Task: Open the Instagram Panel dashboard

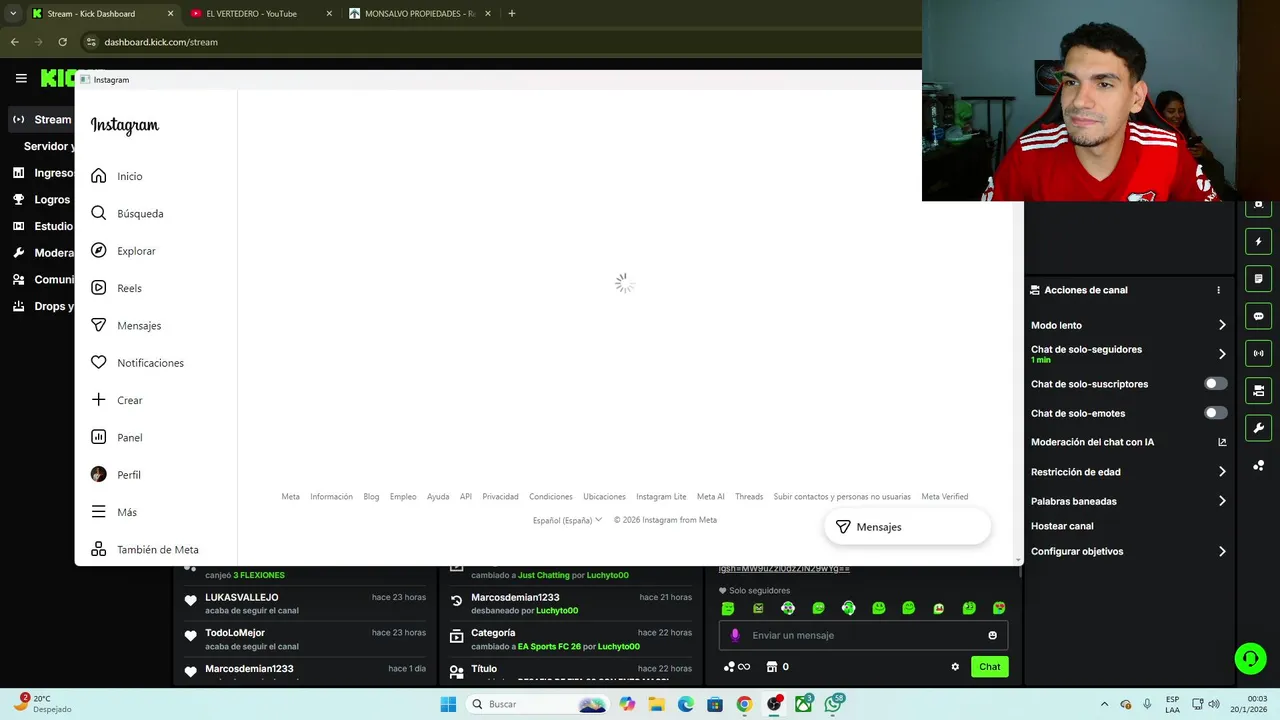Action: 117,437
